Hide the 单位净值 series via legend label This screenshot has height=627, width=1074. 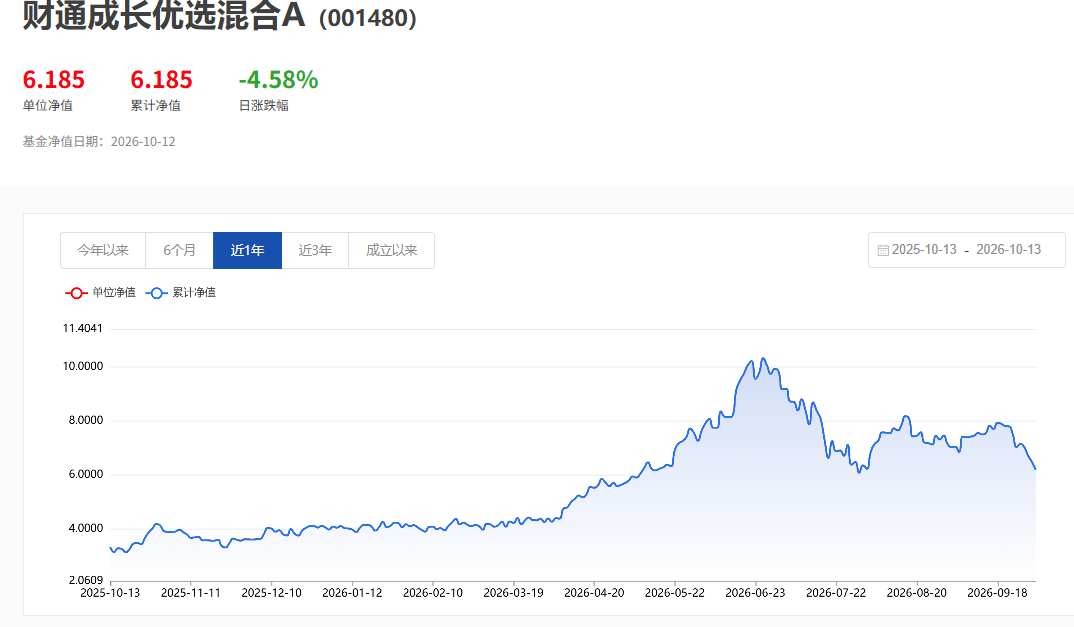(x=114, y=293)
